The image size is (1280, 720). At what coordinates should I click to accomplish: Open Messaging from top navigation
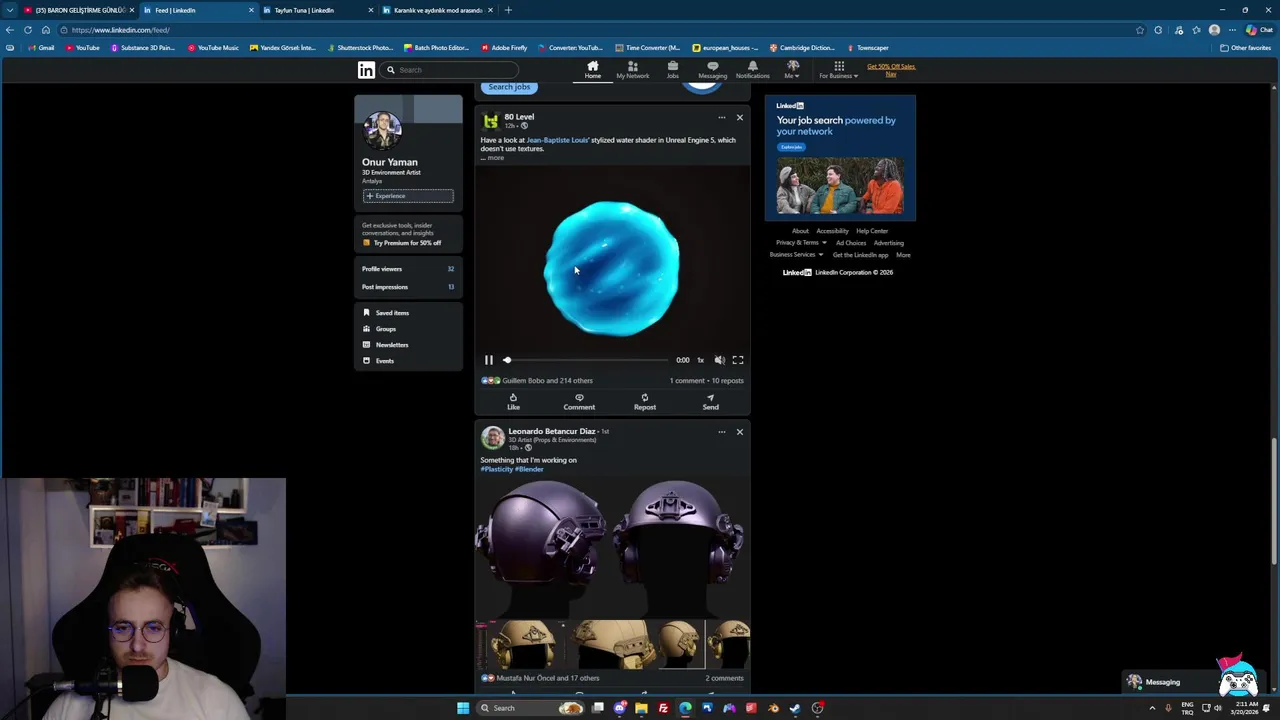click(x=712, y=70)
